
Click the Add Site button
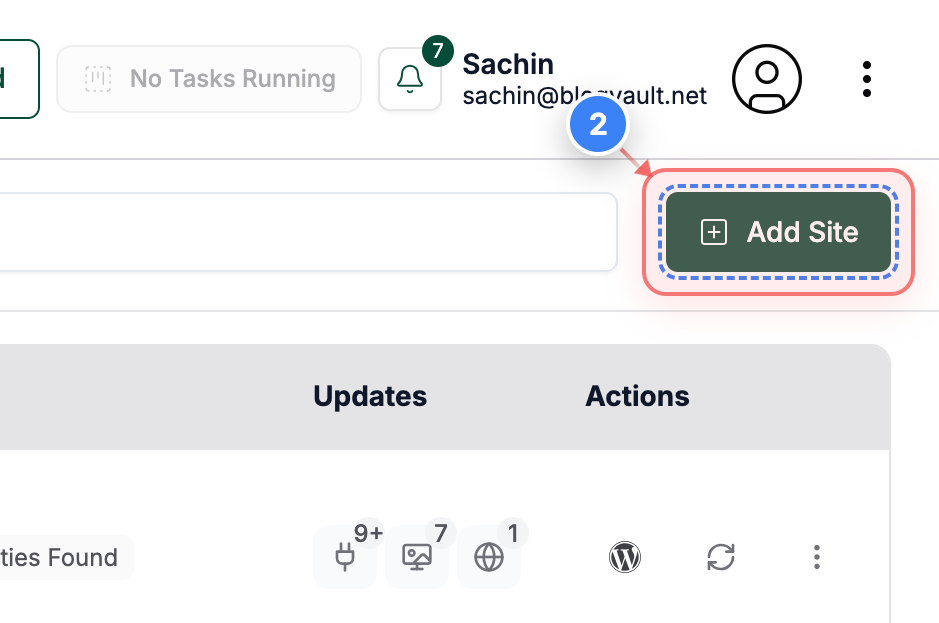(x=778, y=232)
